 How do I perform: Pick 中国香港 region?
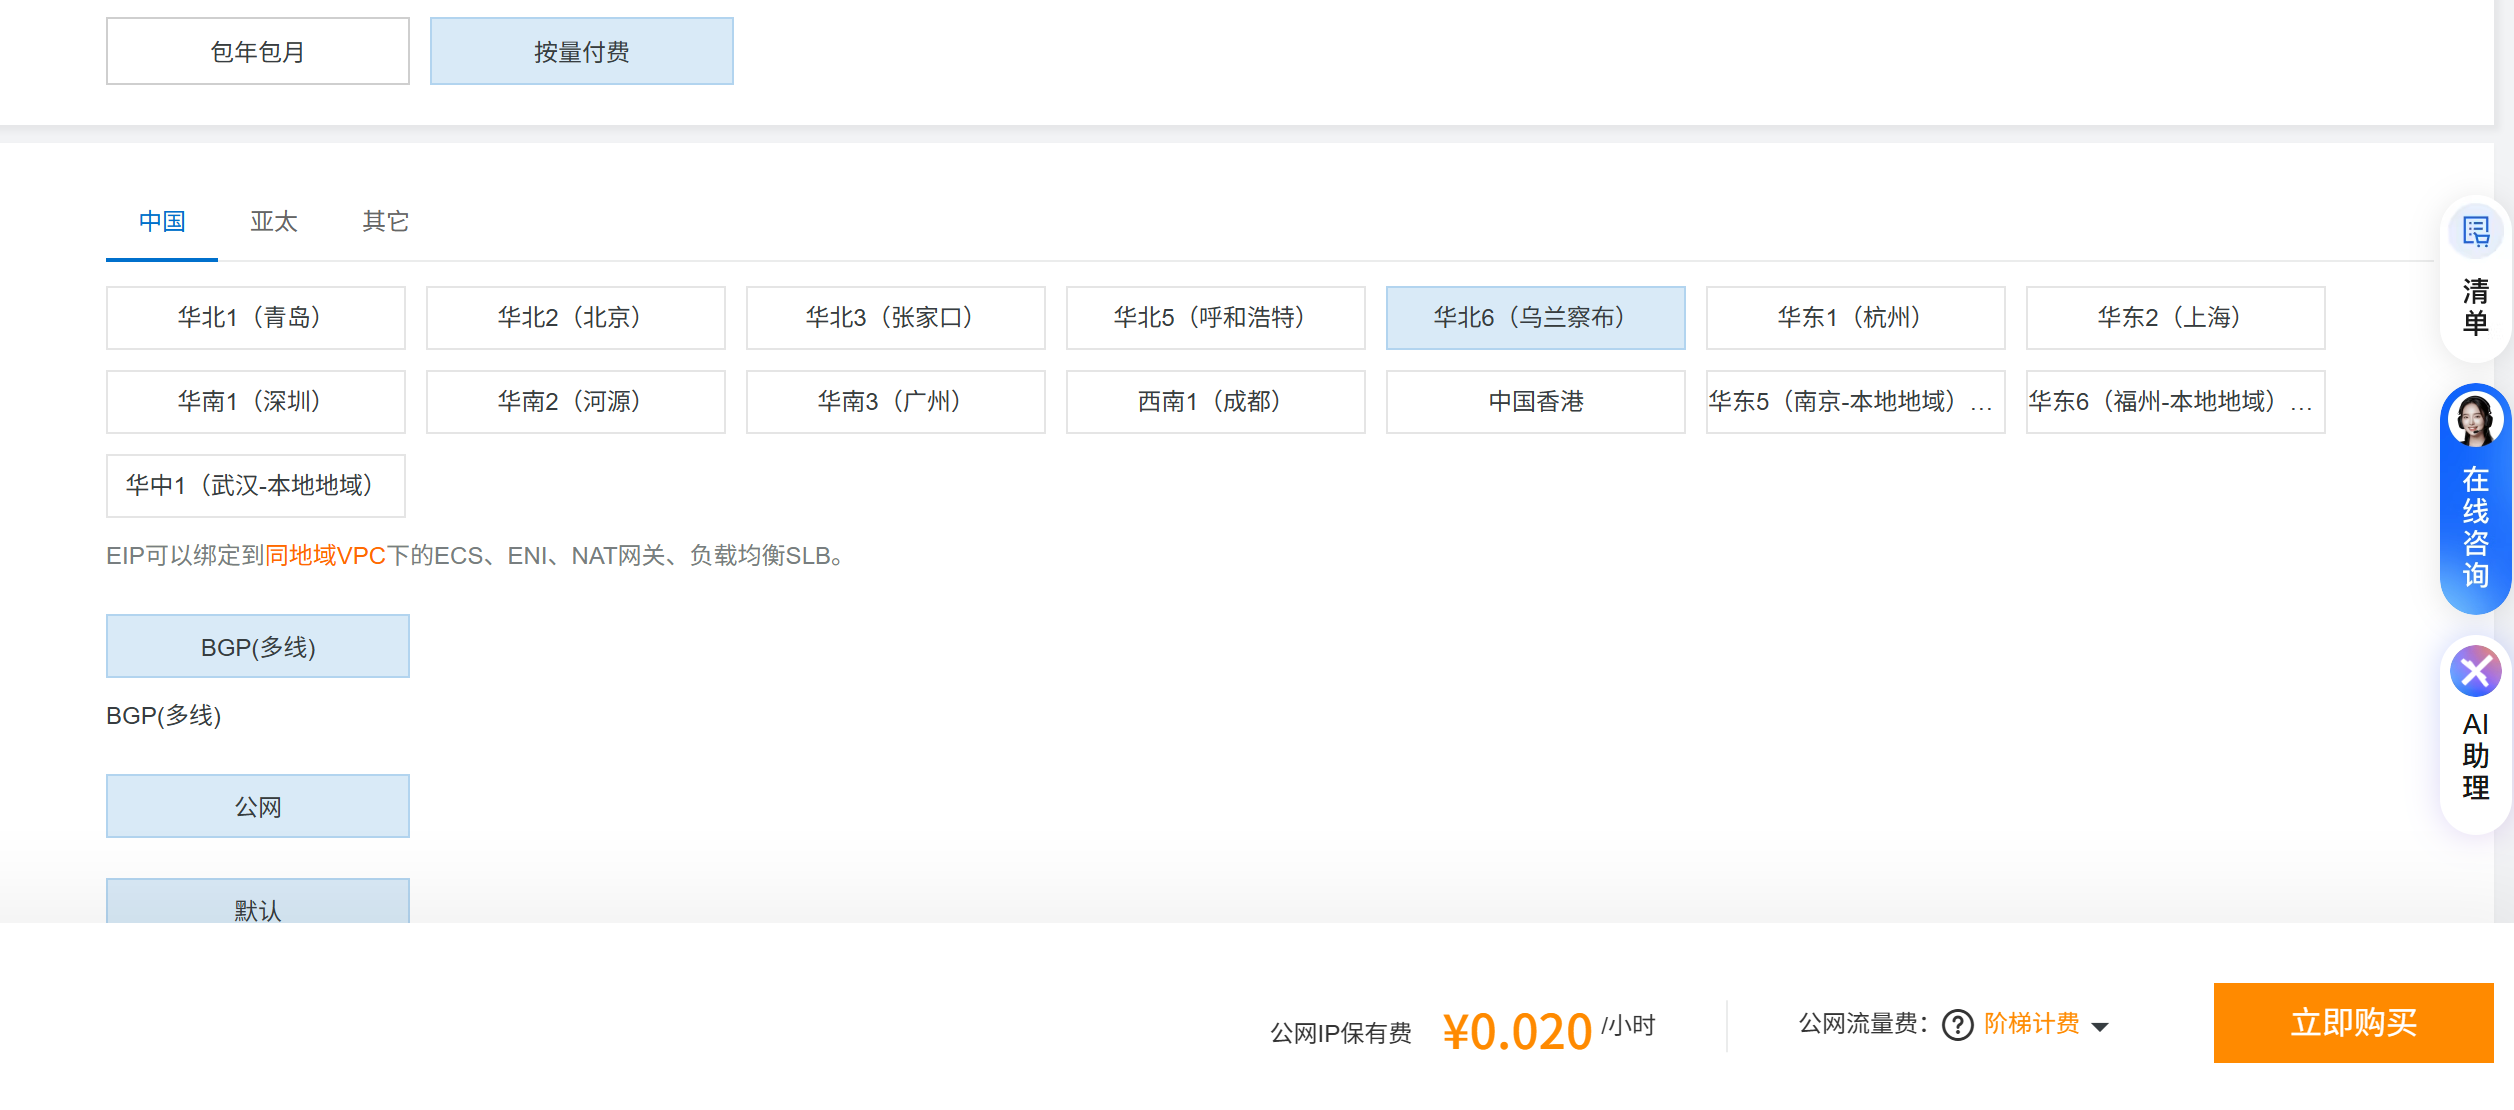pos(1535,402)
